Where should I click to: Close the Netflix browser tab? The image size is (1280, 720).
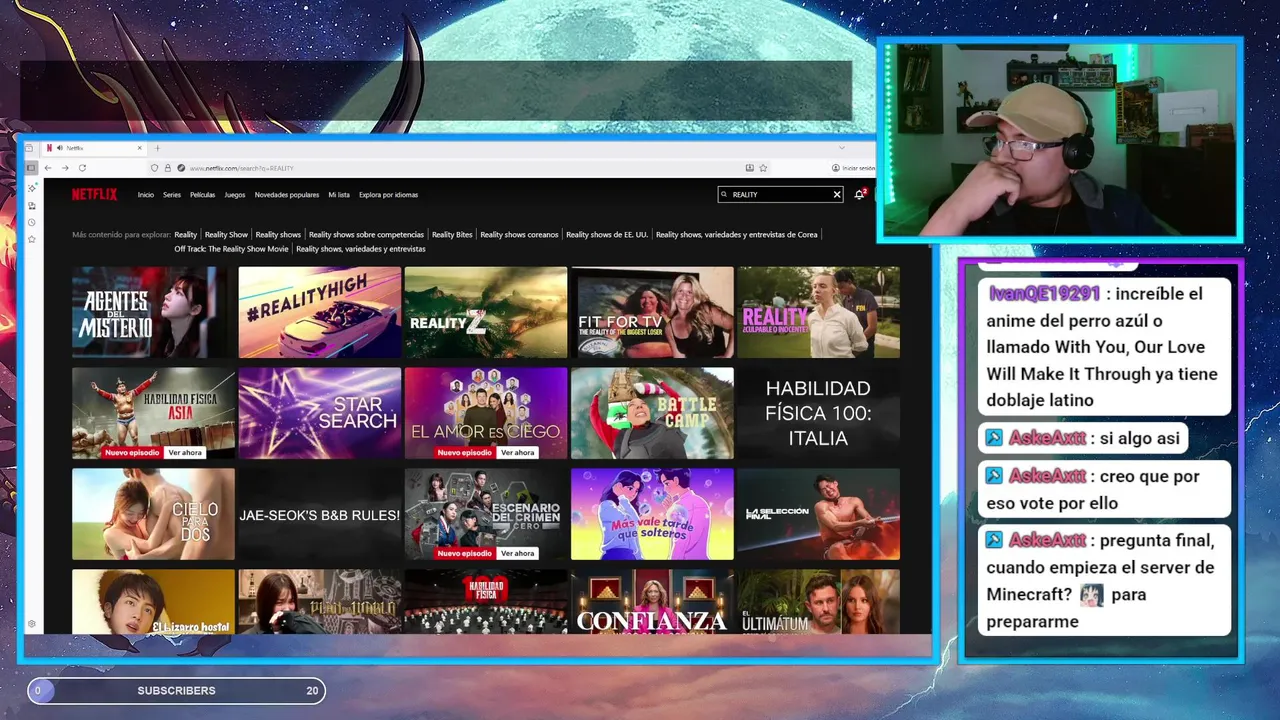pos(139,148)
